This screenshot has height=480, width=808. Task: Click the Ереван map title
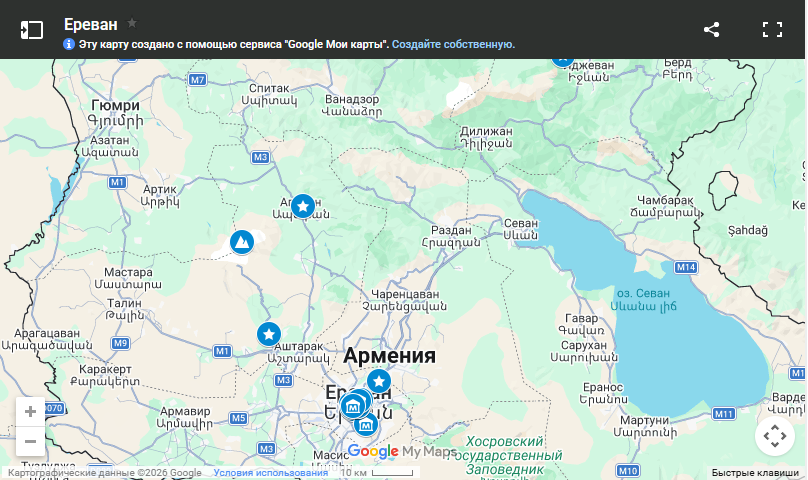91,24
